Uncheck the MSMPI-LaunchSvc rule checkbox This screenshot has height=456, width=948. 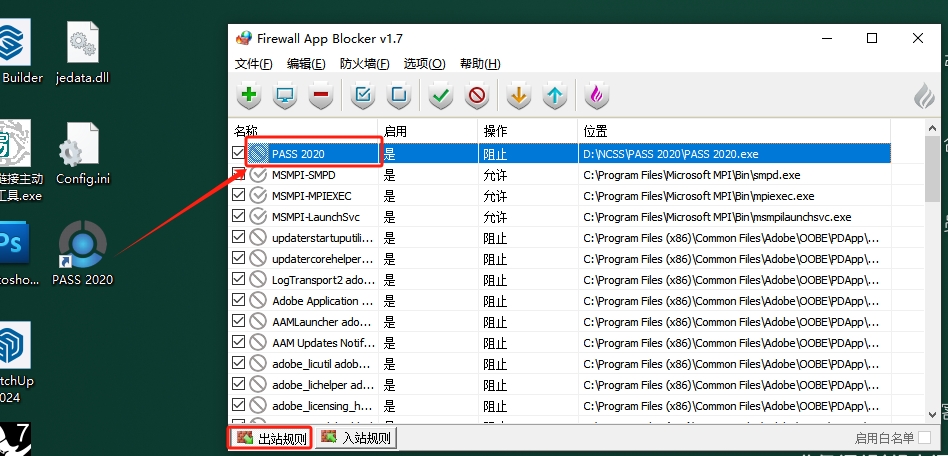[x=239, y=216]
